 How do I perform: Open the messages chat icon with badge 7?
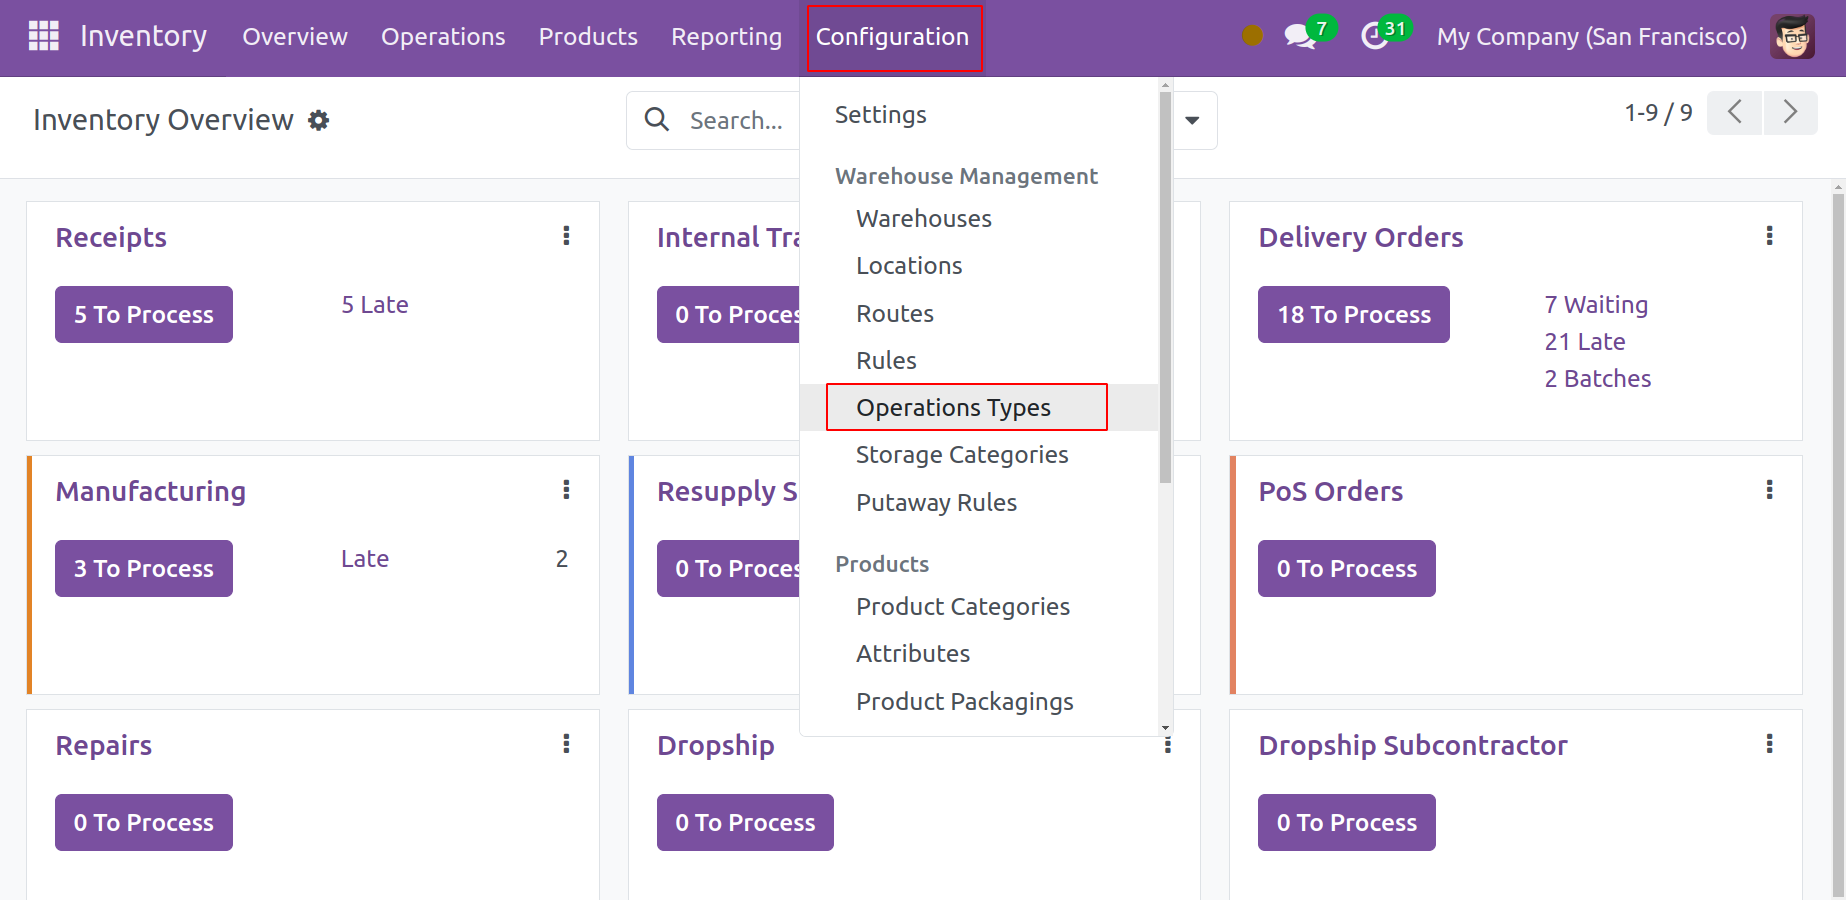coord(1299,37)
